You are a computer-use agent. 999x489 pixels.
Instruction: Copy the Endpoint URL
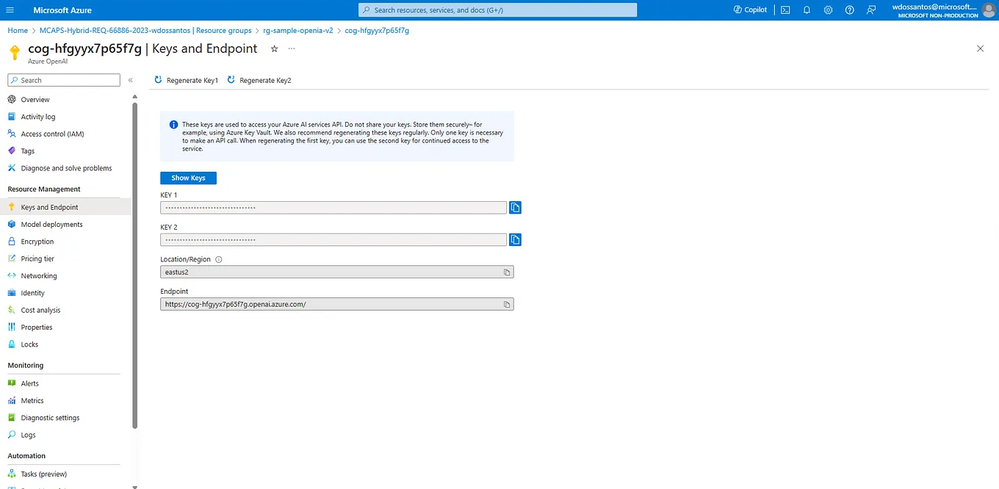pyautogui.click(x=507, y=304)
